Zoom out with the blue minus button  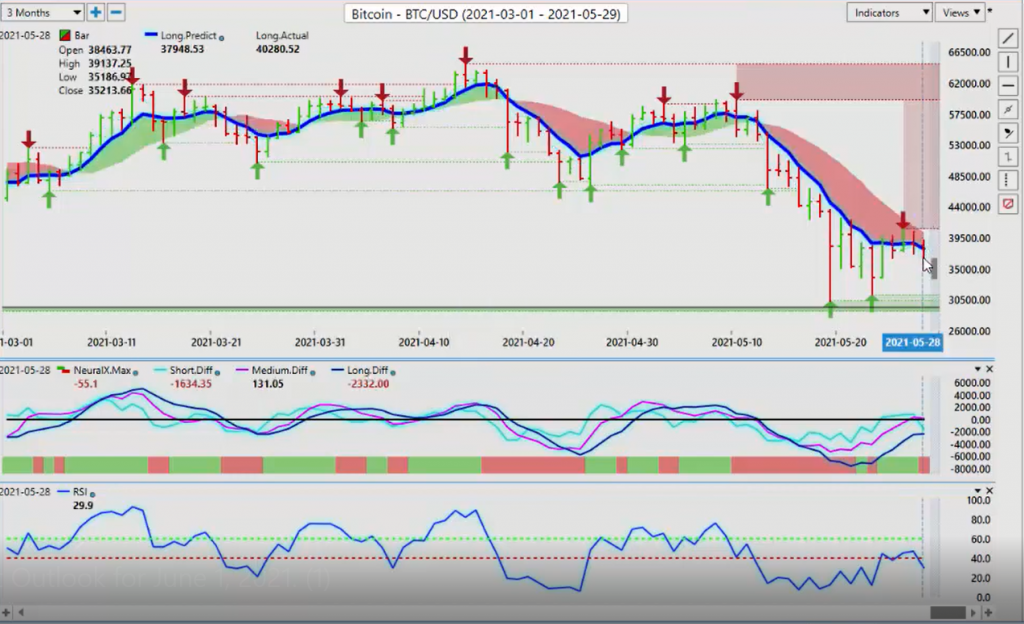[x=116, y=12]
